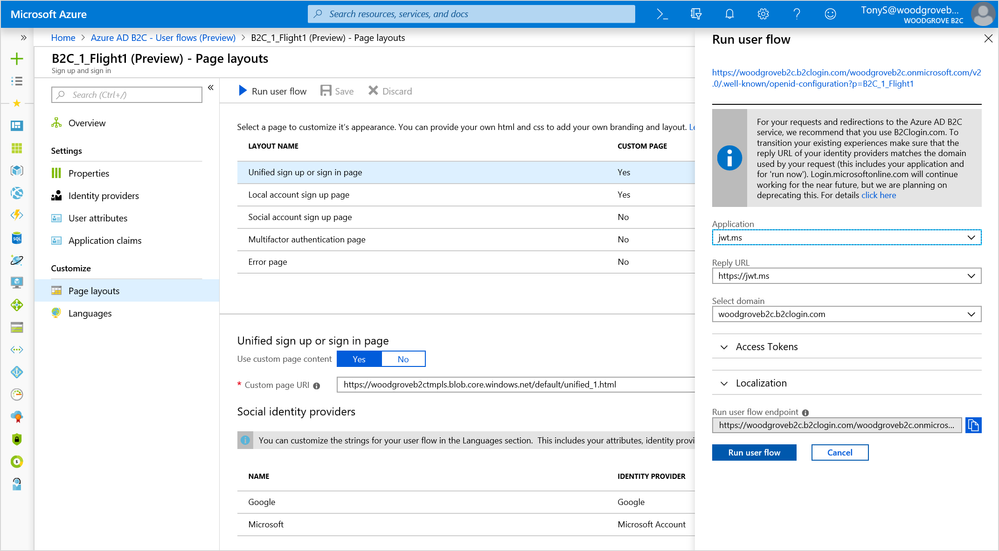
Task: Open the Resource groups cube icon
Action: (x=17, y=170)
